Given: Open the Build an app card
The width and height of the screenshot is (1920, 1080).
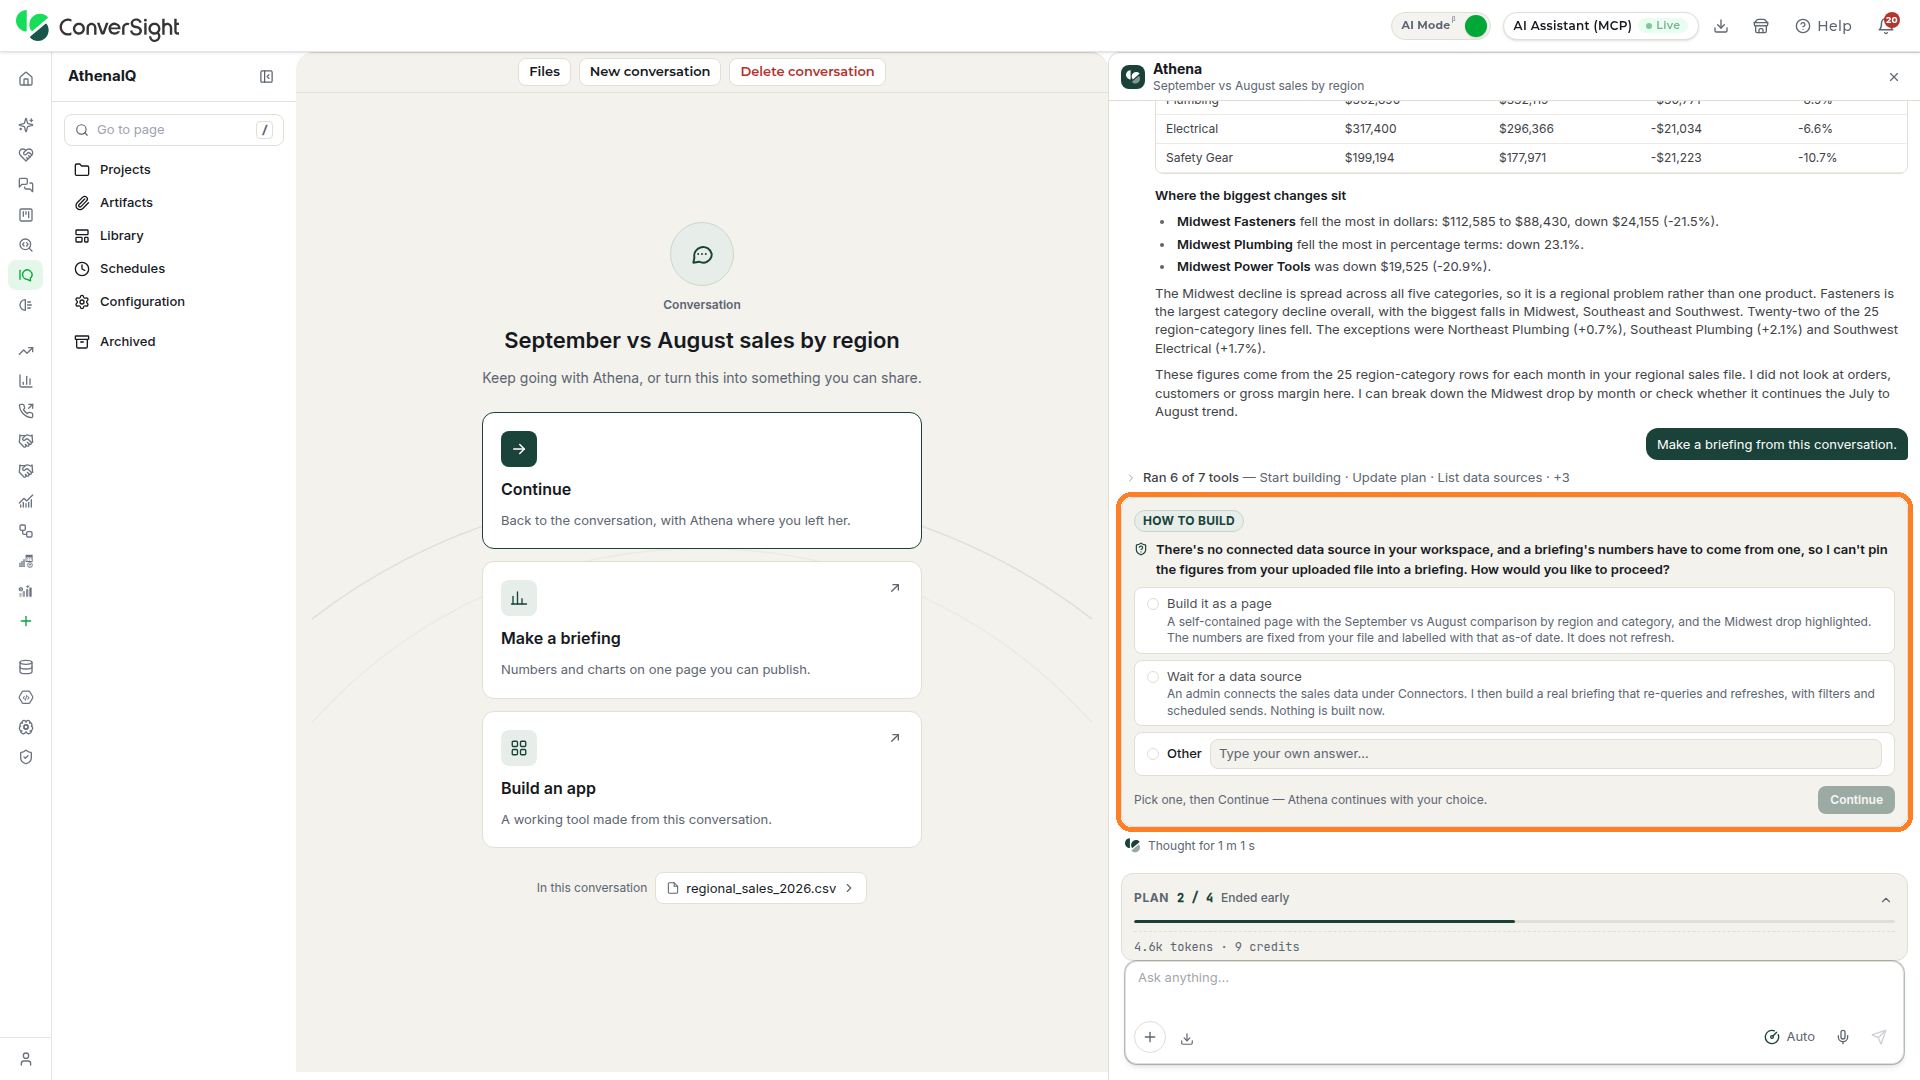Looking at the screenshot, I should pos(702,780).
